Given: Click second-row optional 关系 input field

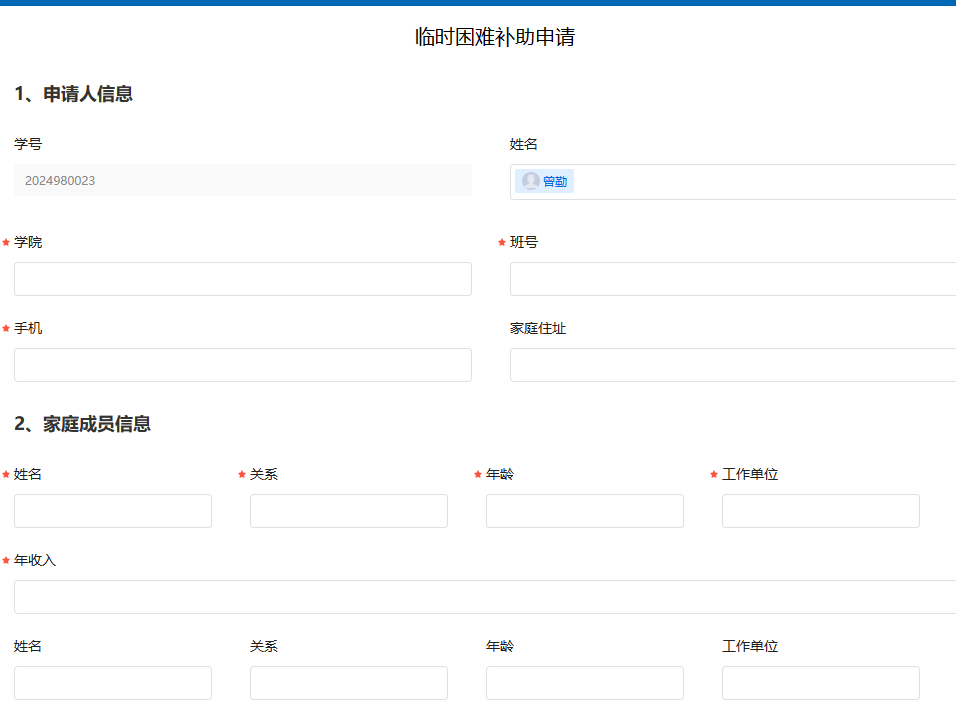Looking at the screenshot, I should 349,683.
